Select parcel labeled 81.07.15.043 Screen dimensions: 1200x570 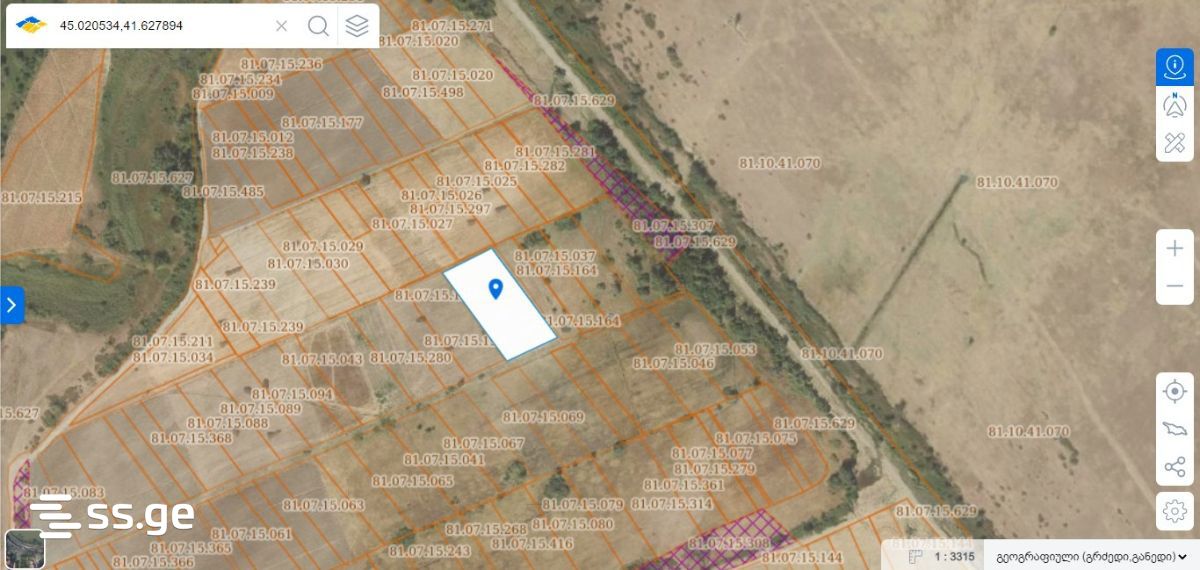322,360
